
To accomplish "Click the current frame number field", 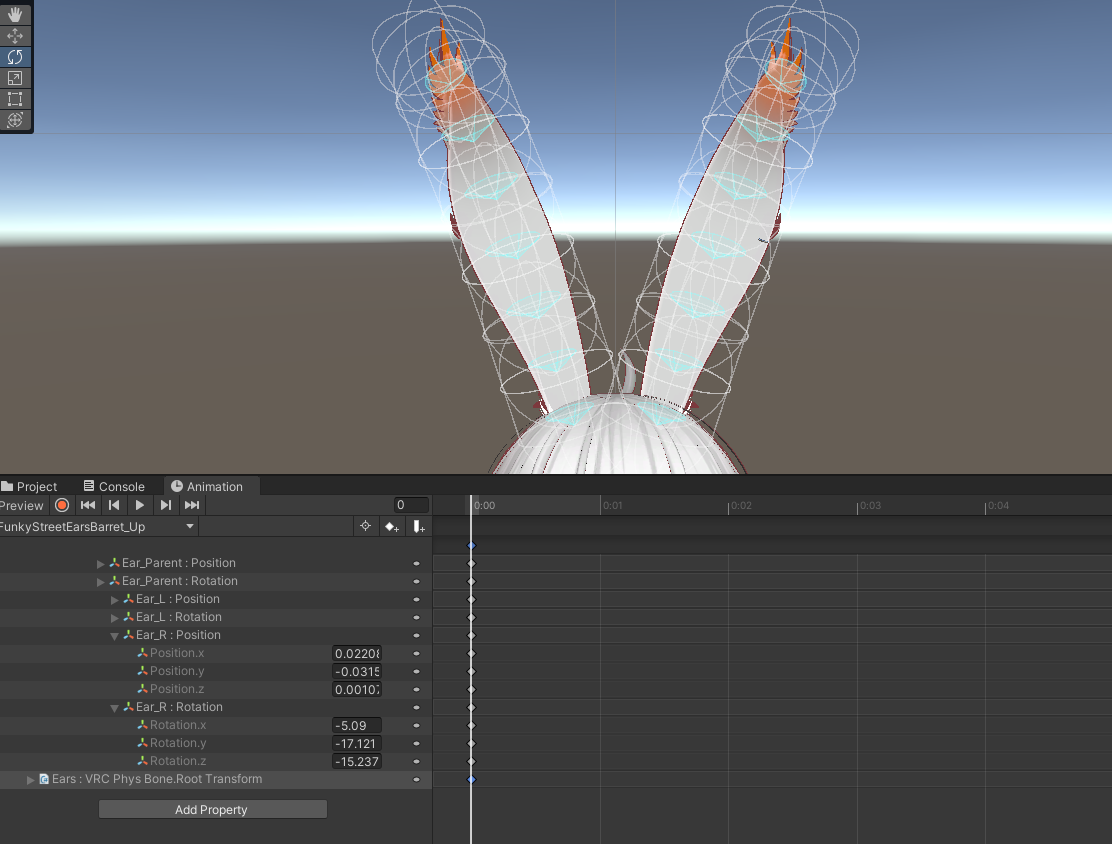I will pyautogui.click(x=411, y=505).
